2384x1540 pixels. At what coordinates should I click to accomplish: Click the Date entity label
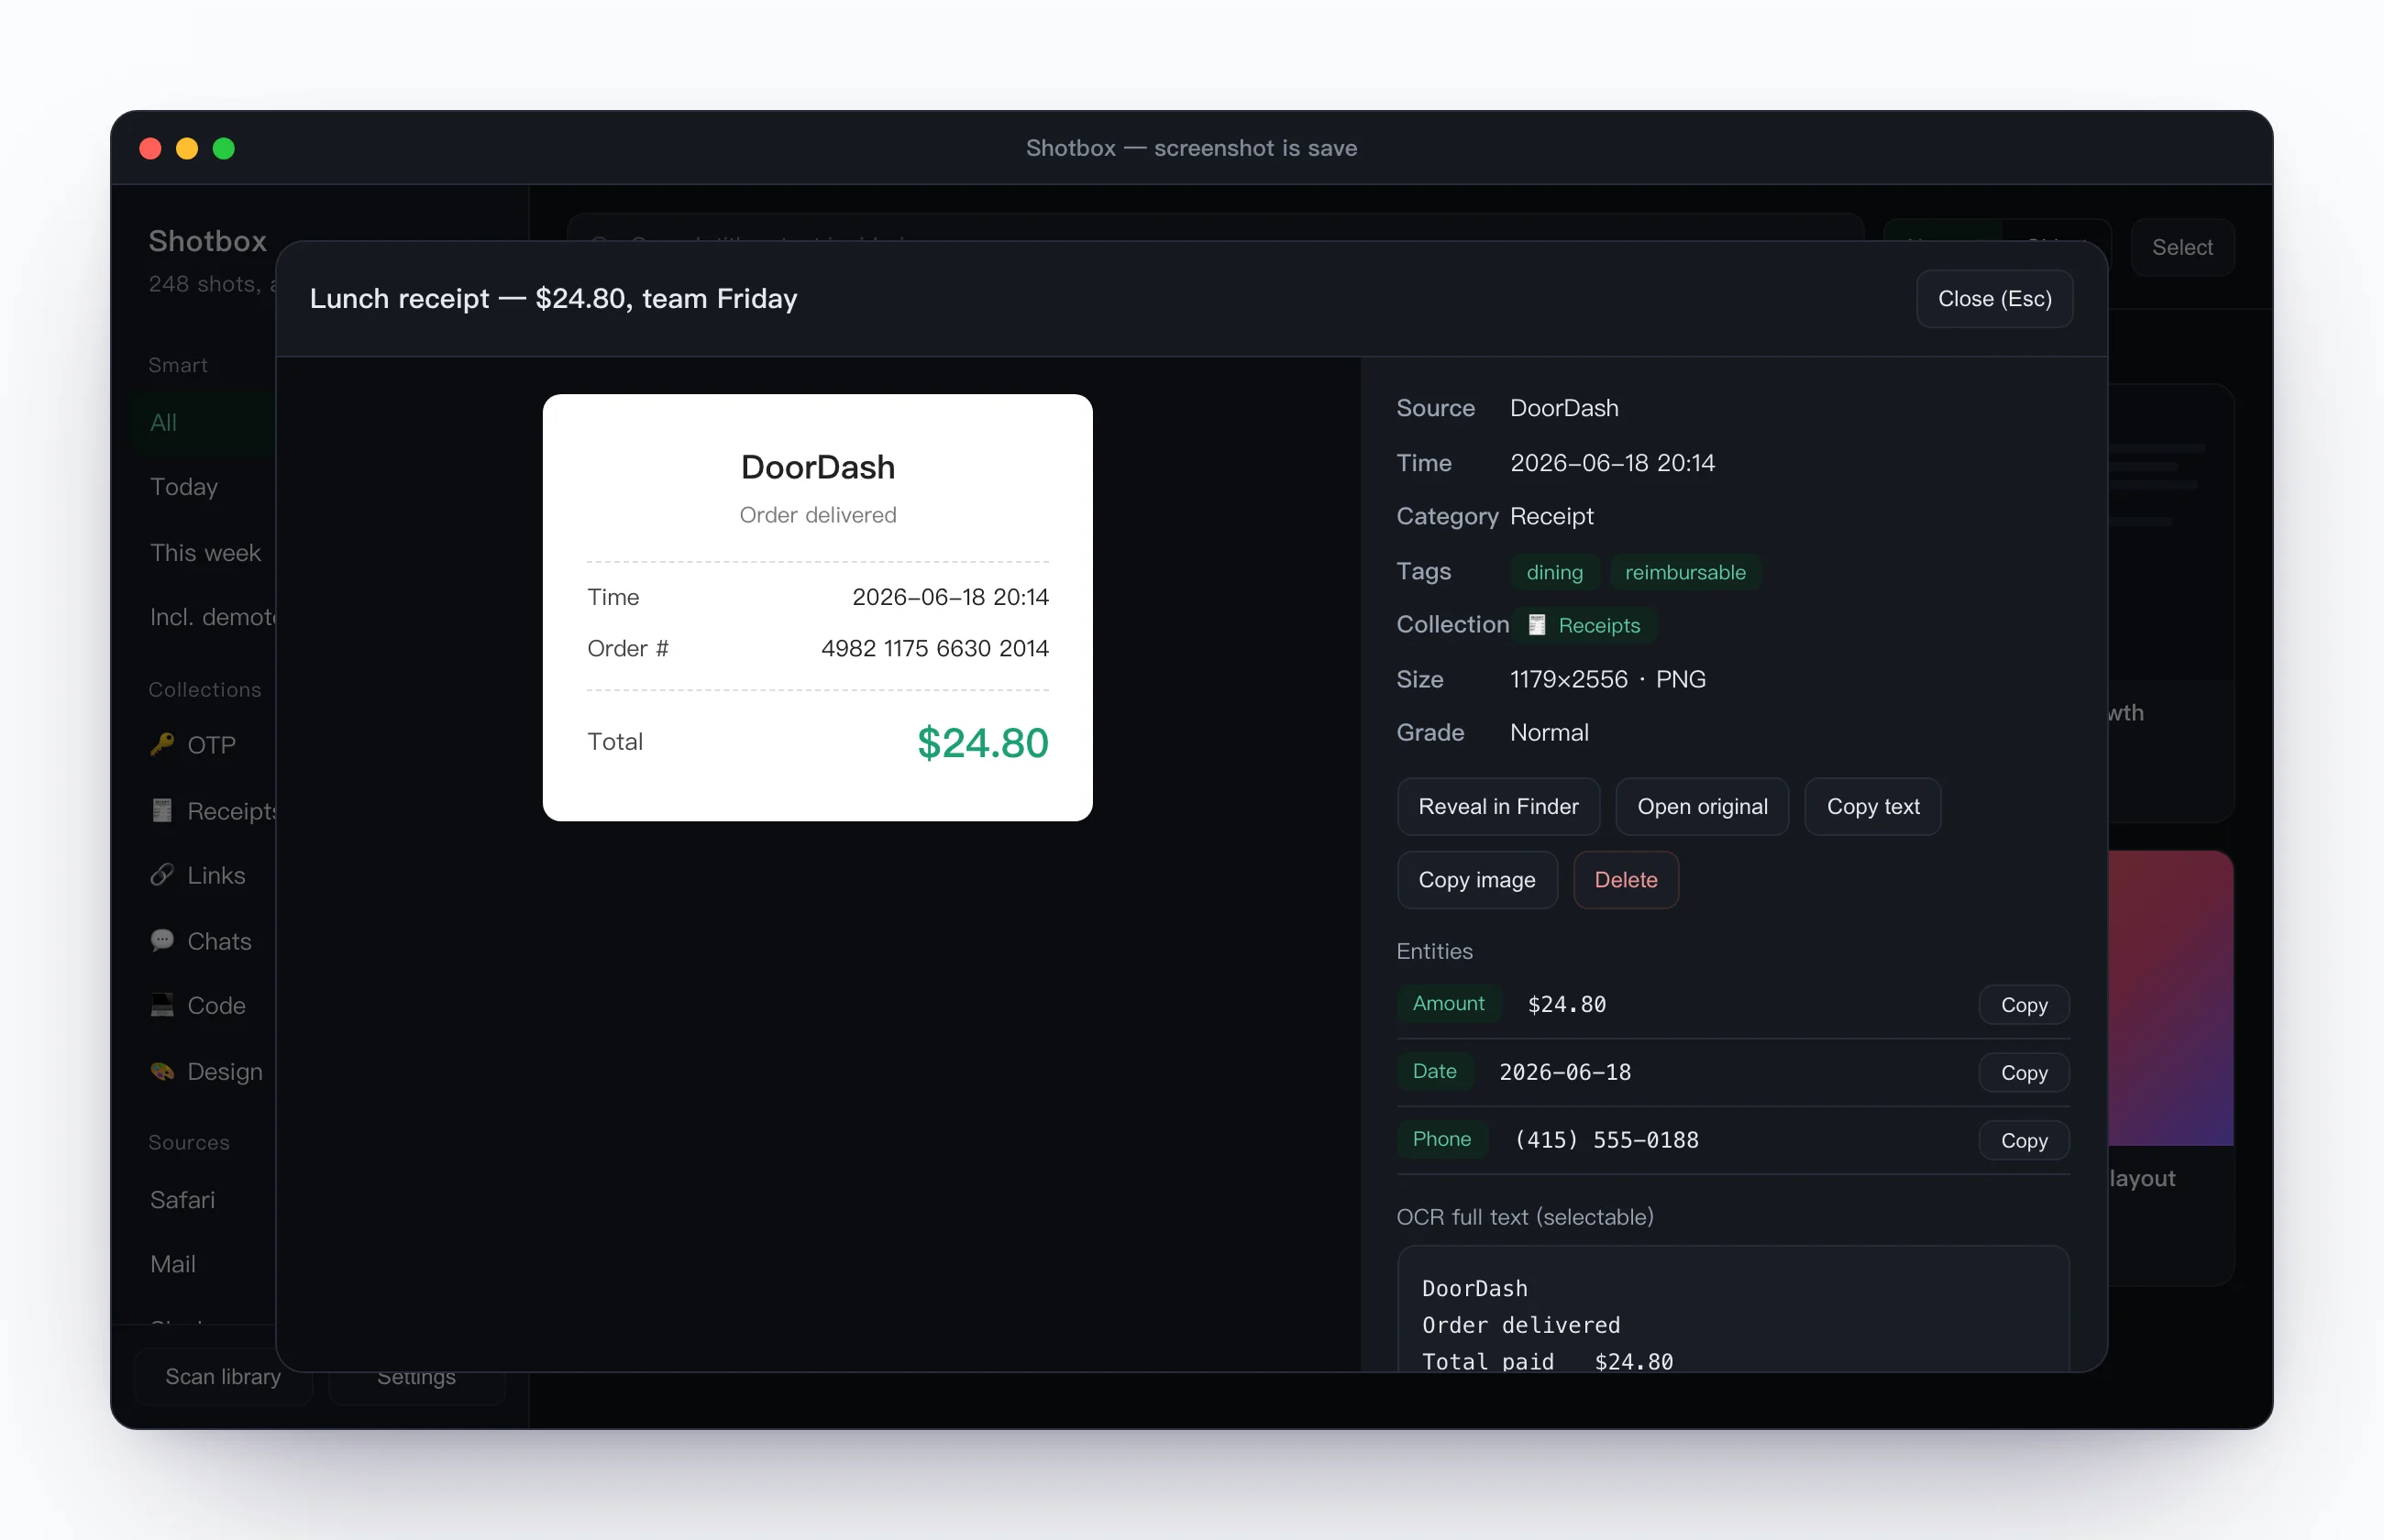[1434, 1071]
